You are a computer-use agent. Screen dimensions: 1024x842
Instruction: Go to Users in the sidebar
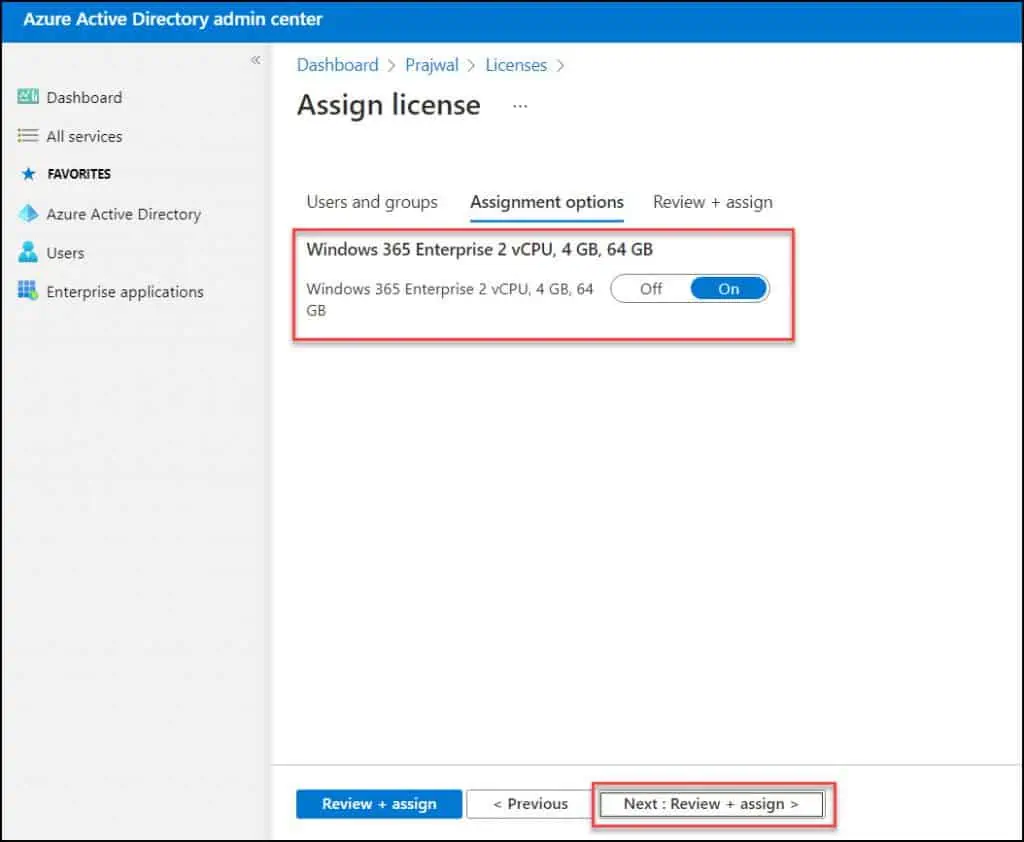click(x=65, y=253)
